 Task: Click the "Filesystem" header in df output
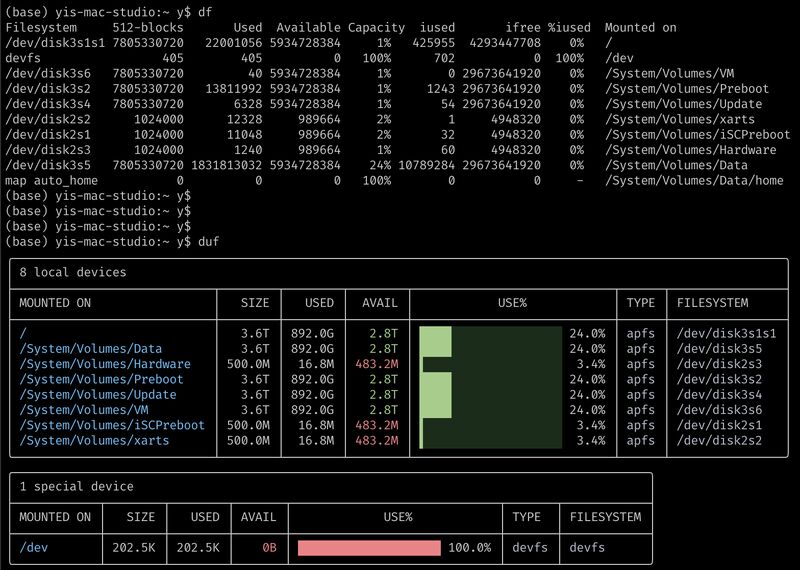(x=41, y=28)
